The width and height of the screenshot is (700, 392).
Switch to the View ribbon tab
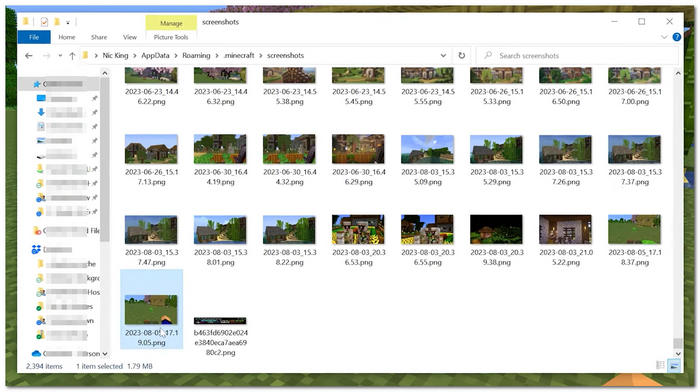tap(130, 37)
